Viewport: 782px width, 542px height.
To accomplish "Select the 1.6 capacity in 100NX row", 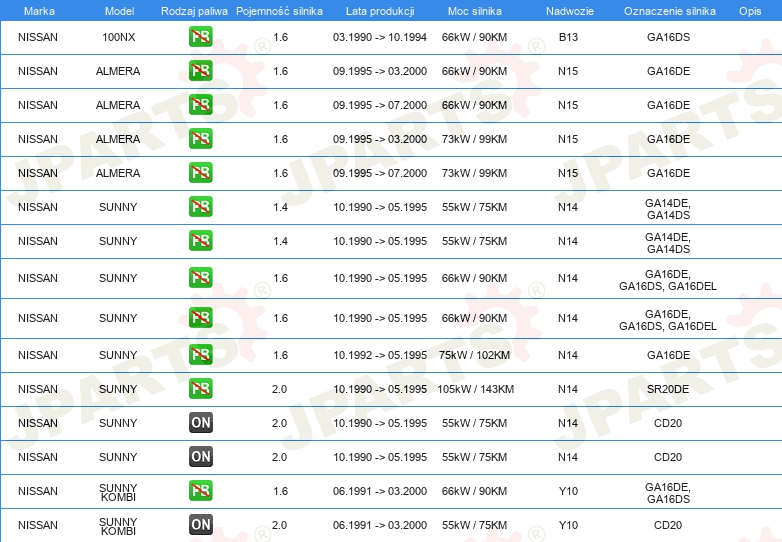I will pos(280,37).
